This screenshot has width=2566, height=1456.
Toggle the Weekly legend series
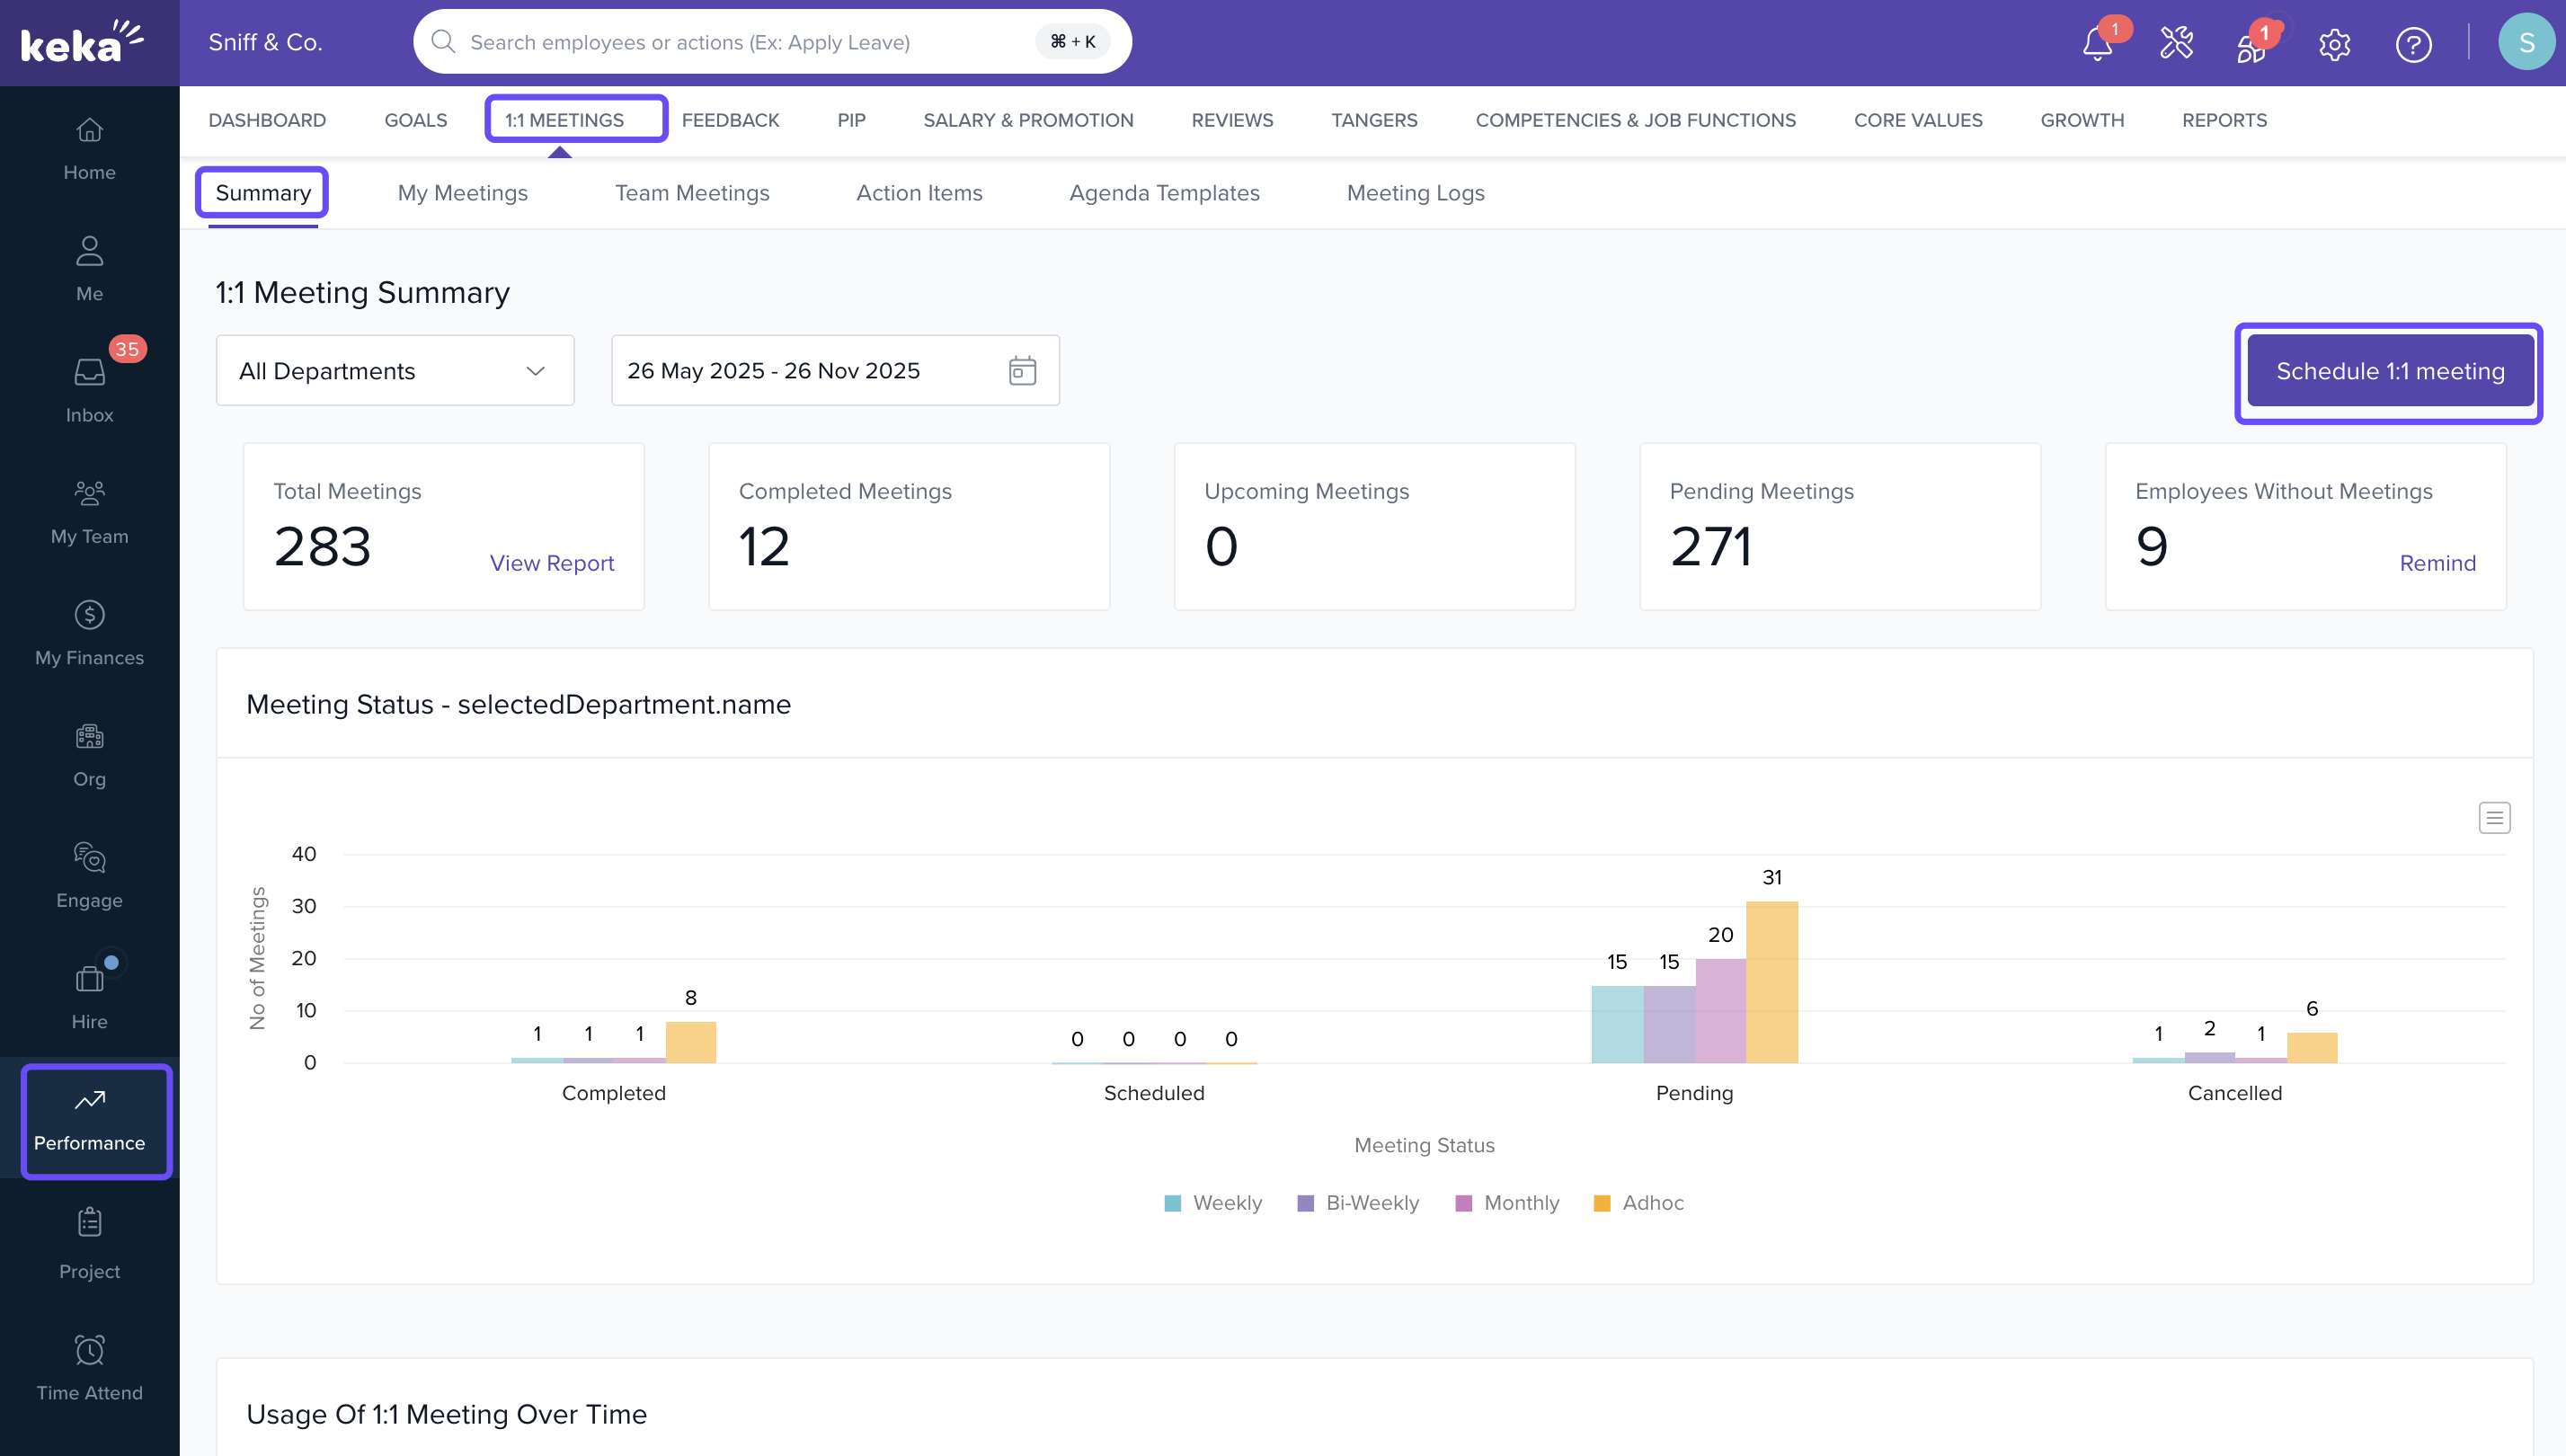click(1213, 1203)
